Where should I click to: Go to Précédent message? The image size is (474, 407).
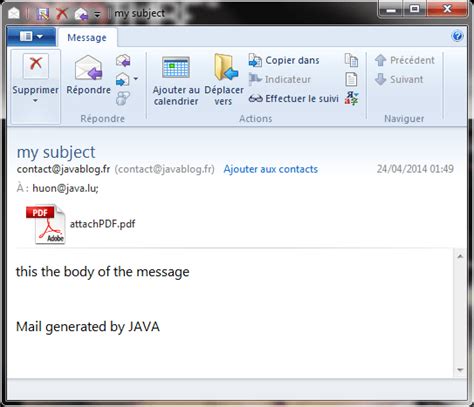[404, 60]
